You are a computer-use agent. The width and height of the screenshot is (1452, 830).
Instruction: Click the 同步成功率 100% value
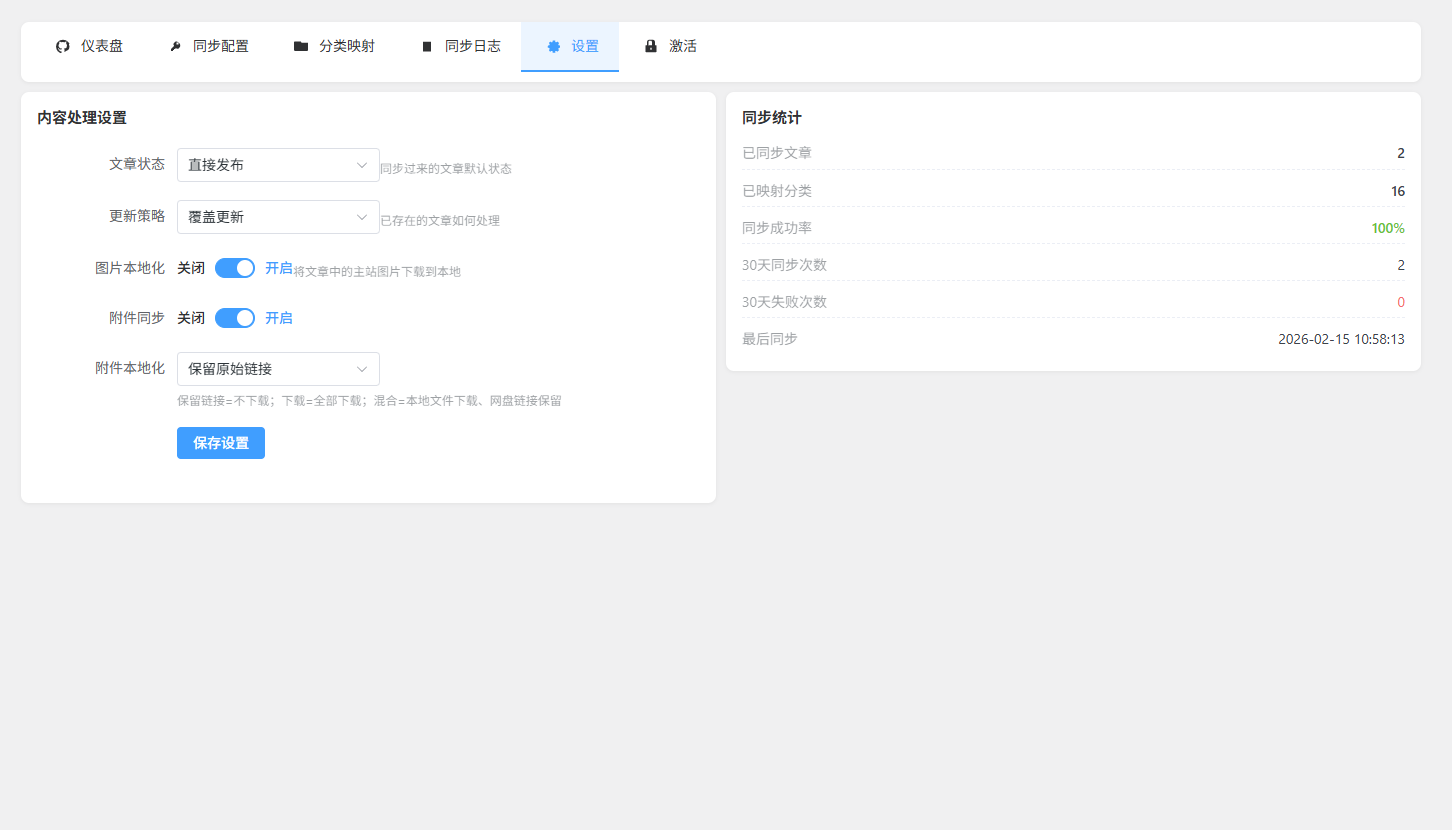click(x=1388, y=228)
